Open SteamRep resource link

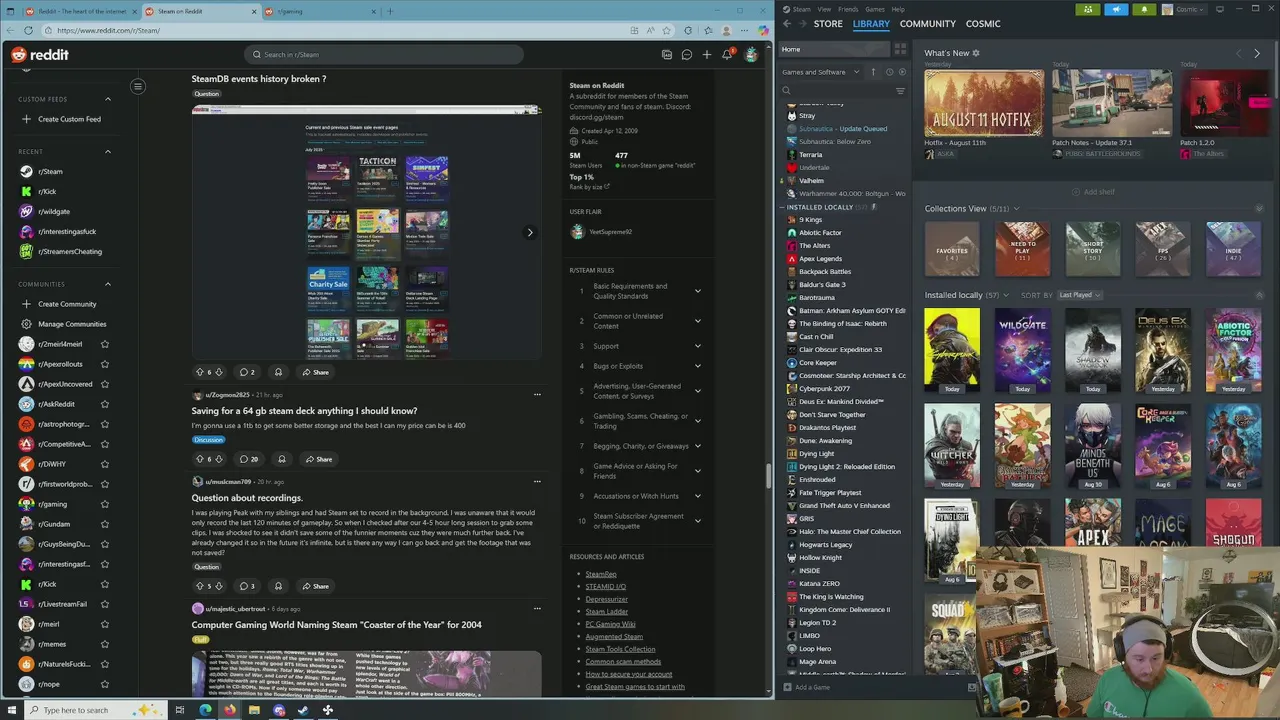pos(601,574)
